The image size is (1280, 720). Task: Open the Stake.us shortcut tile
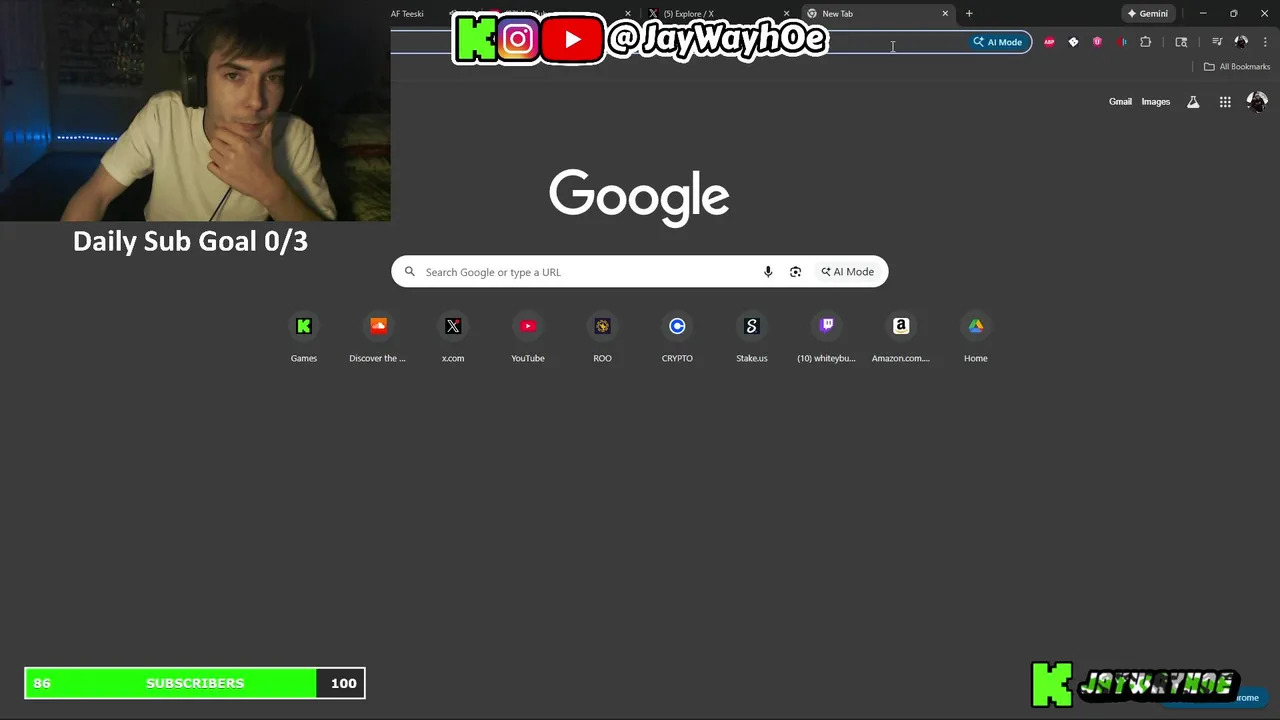[752, 338]
